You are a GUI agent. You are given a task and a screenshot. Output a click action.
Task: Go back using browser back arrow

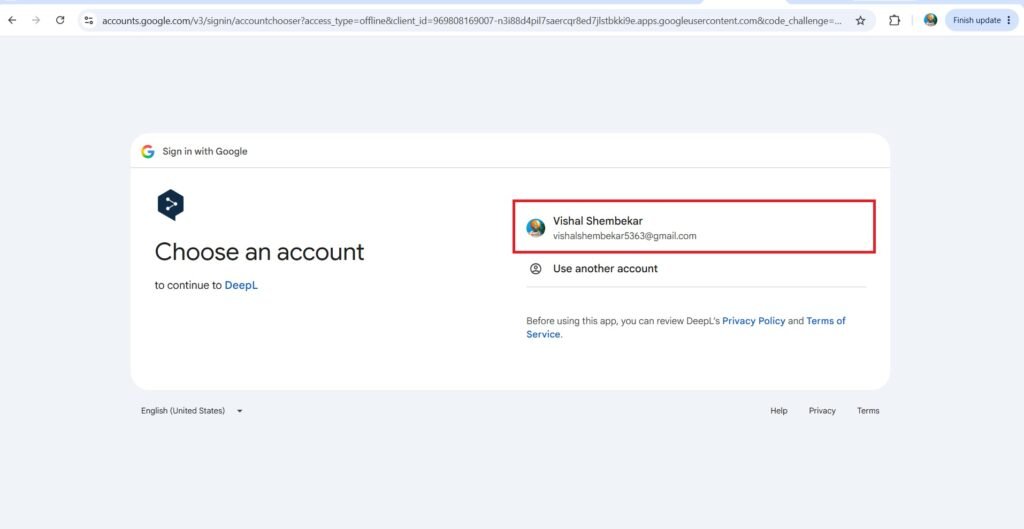coord(12,20)
